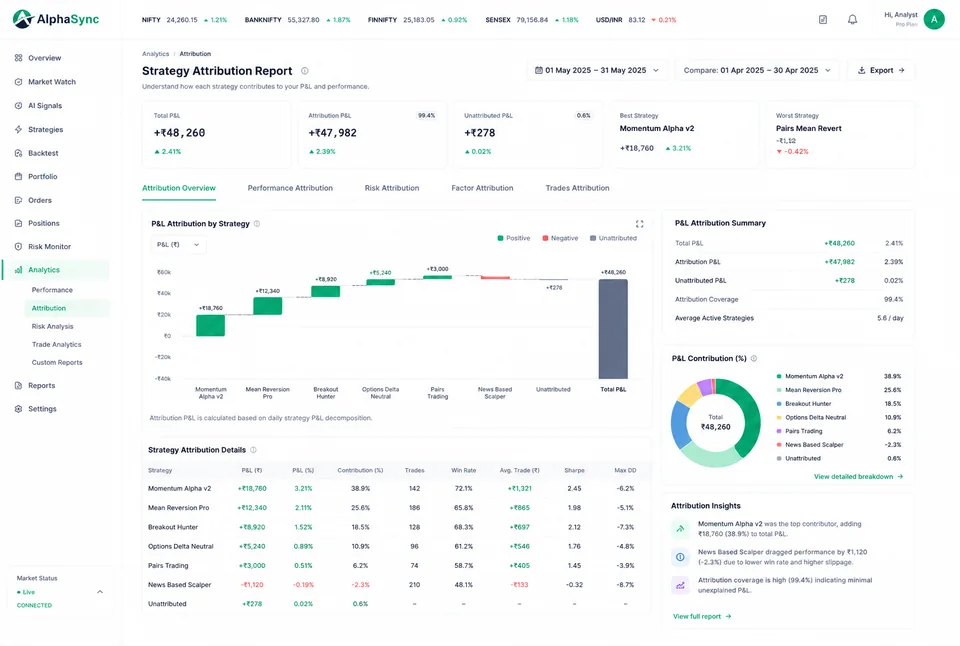Toggle the Positive legend series
This screenshot has width=960, height=646.
[514, 238]
